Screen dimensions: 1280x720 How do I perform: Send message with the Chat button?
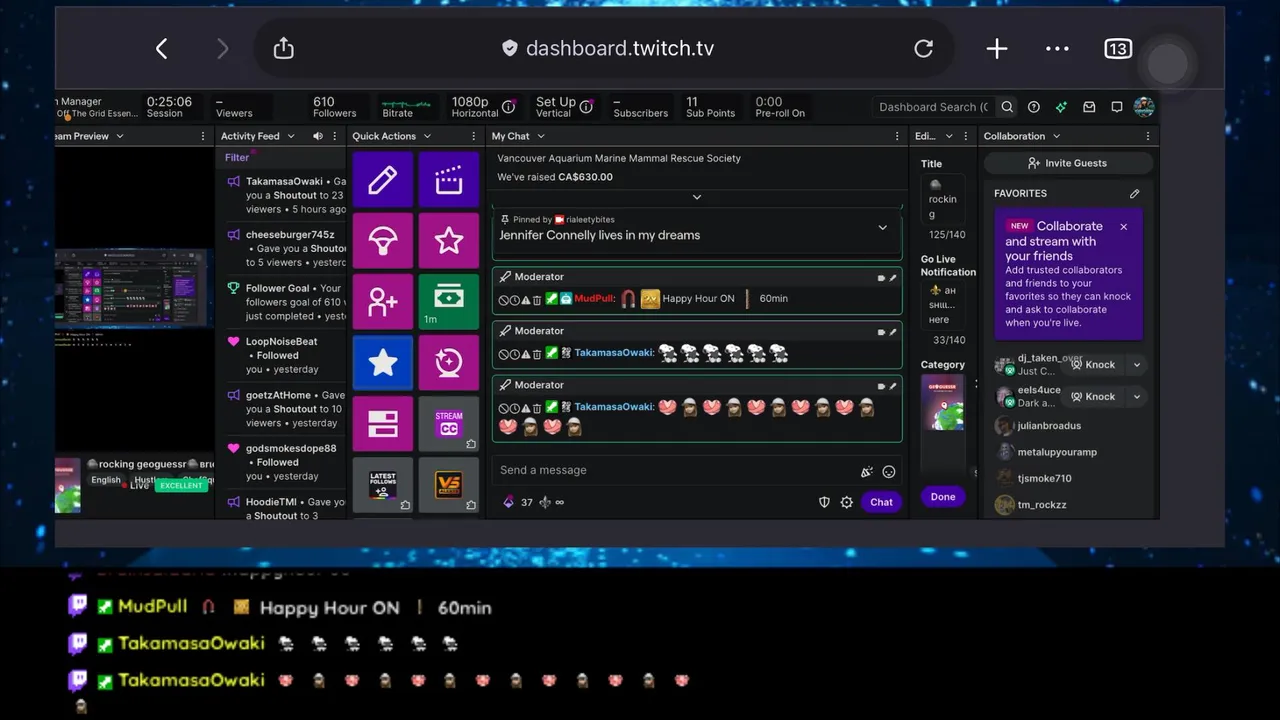pos(881,502)
